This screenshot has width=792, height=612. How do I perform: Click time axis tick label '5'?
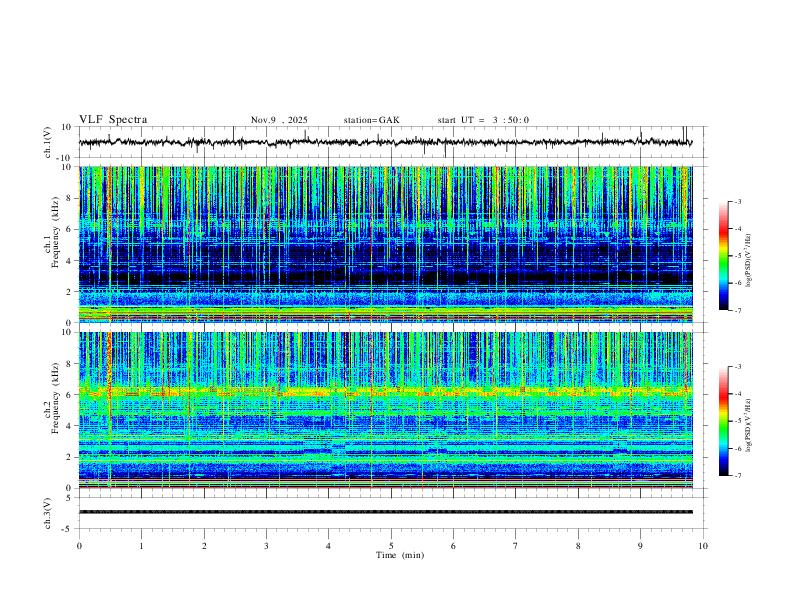coord(391,546)
